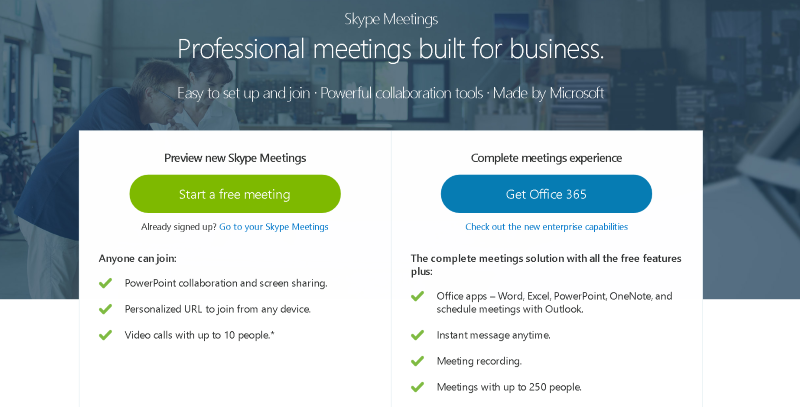This screenshot has height=407, width=800.
Task: Click the checkmark beside Office apps feature
Action: tap(417, 296)
